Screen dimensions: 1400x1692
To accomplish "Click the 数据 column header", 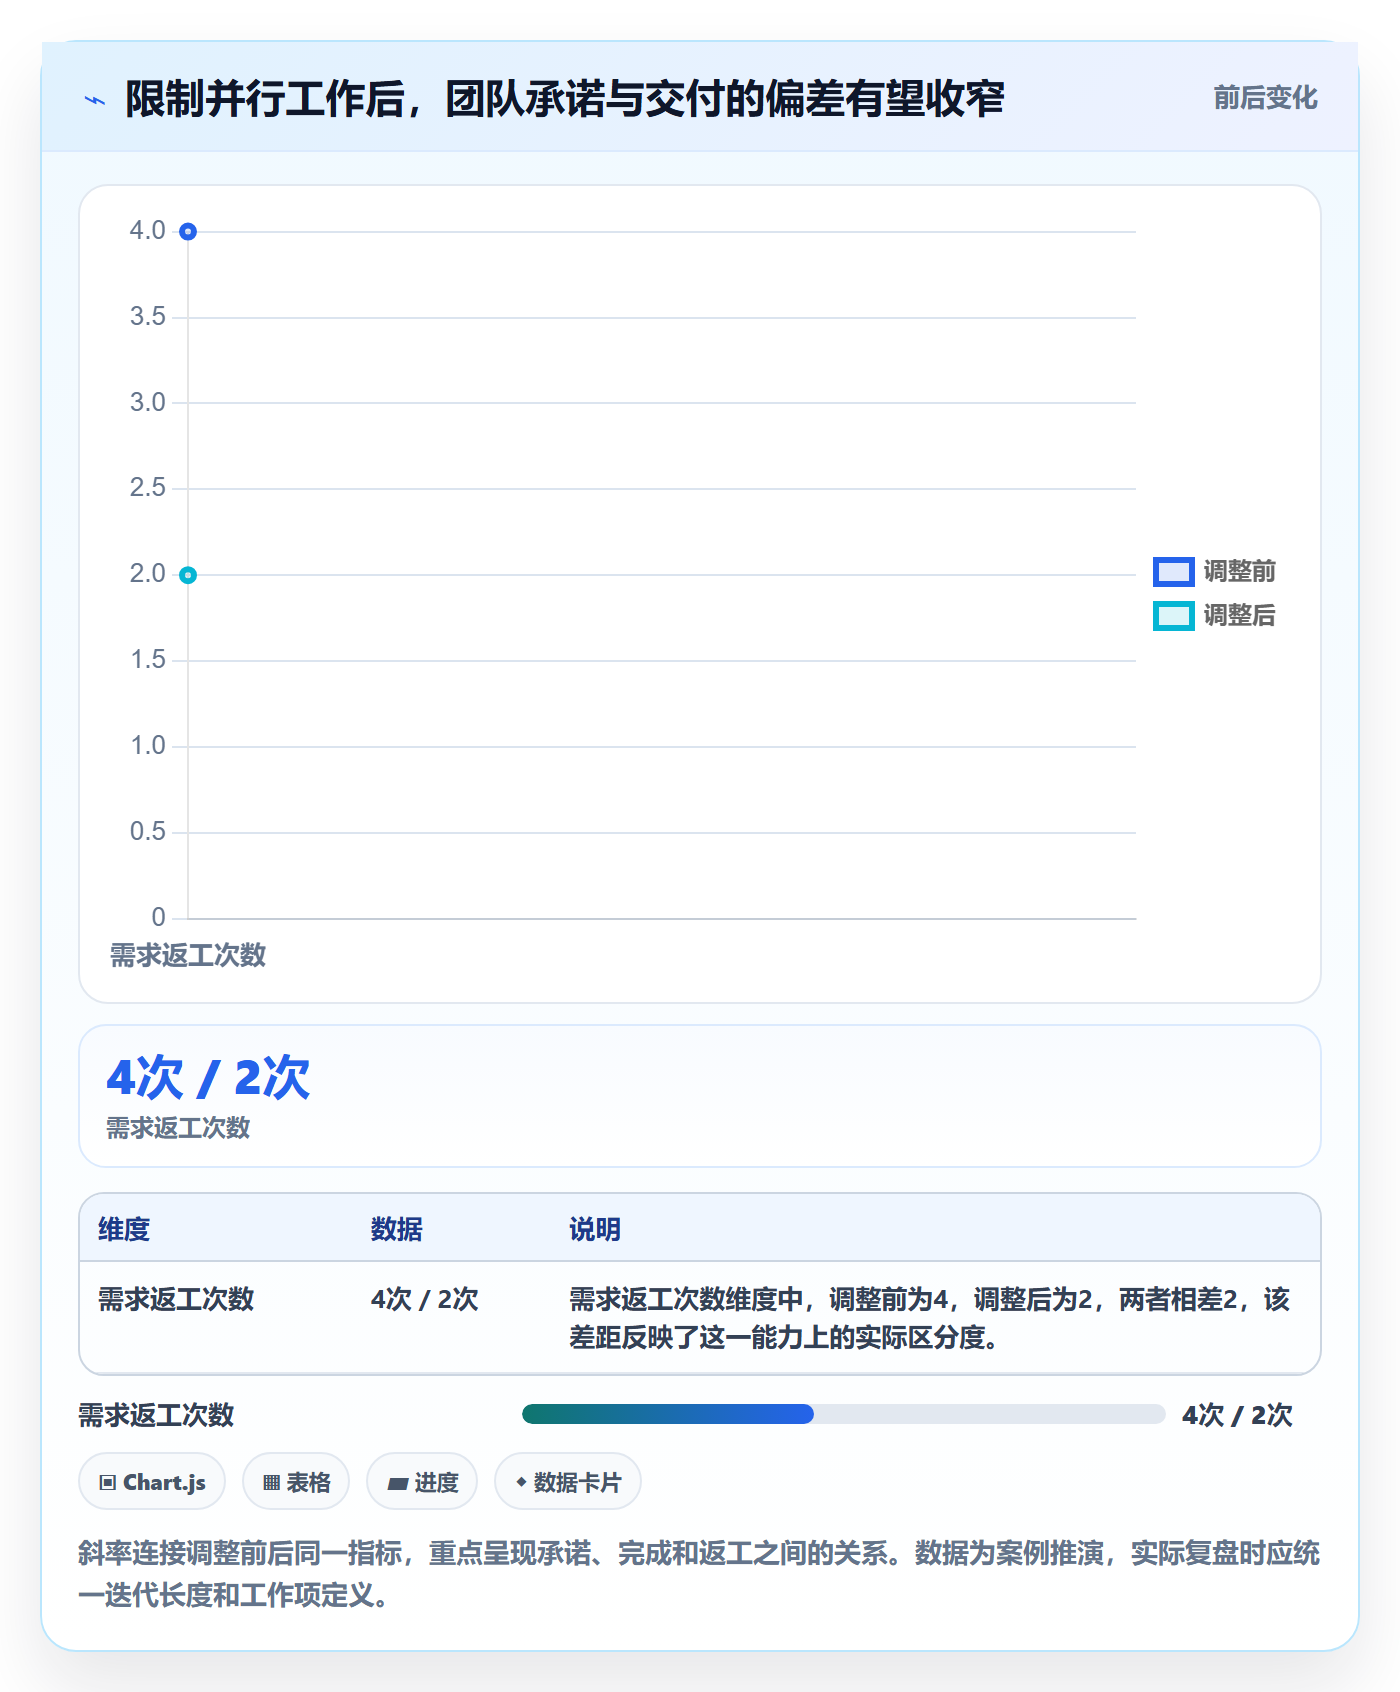I will [x=397, y=1229].
